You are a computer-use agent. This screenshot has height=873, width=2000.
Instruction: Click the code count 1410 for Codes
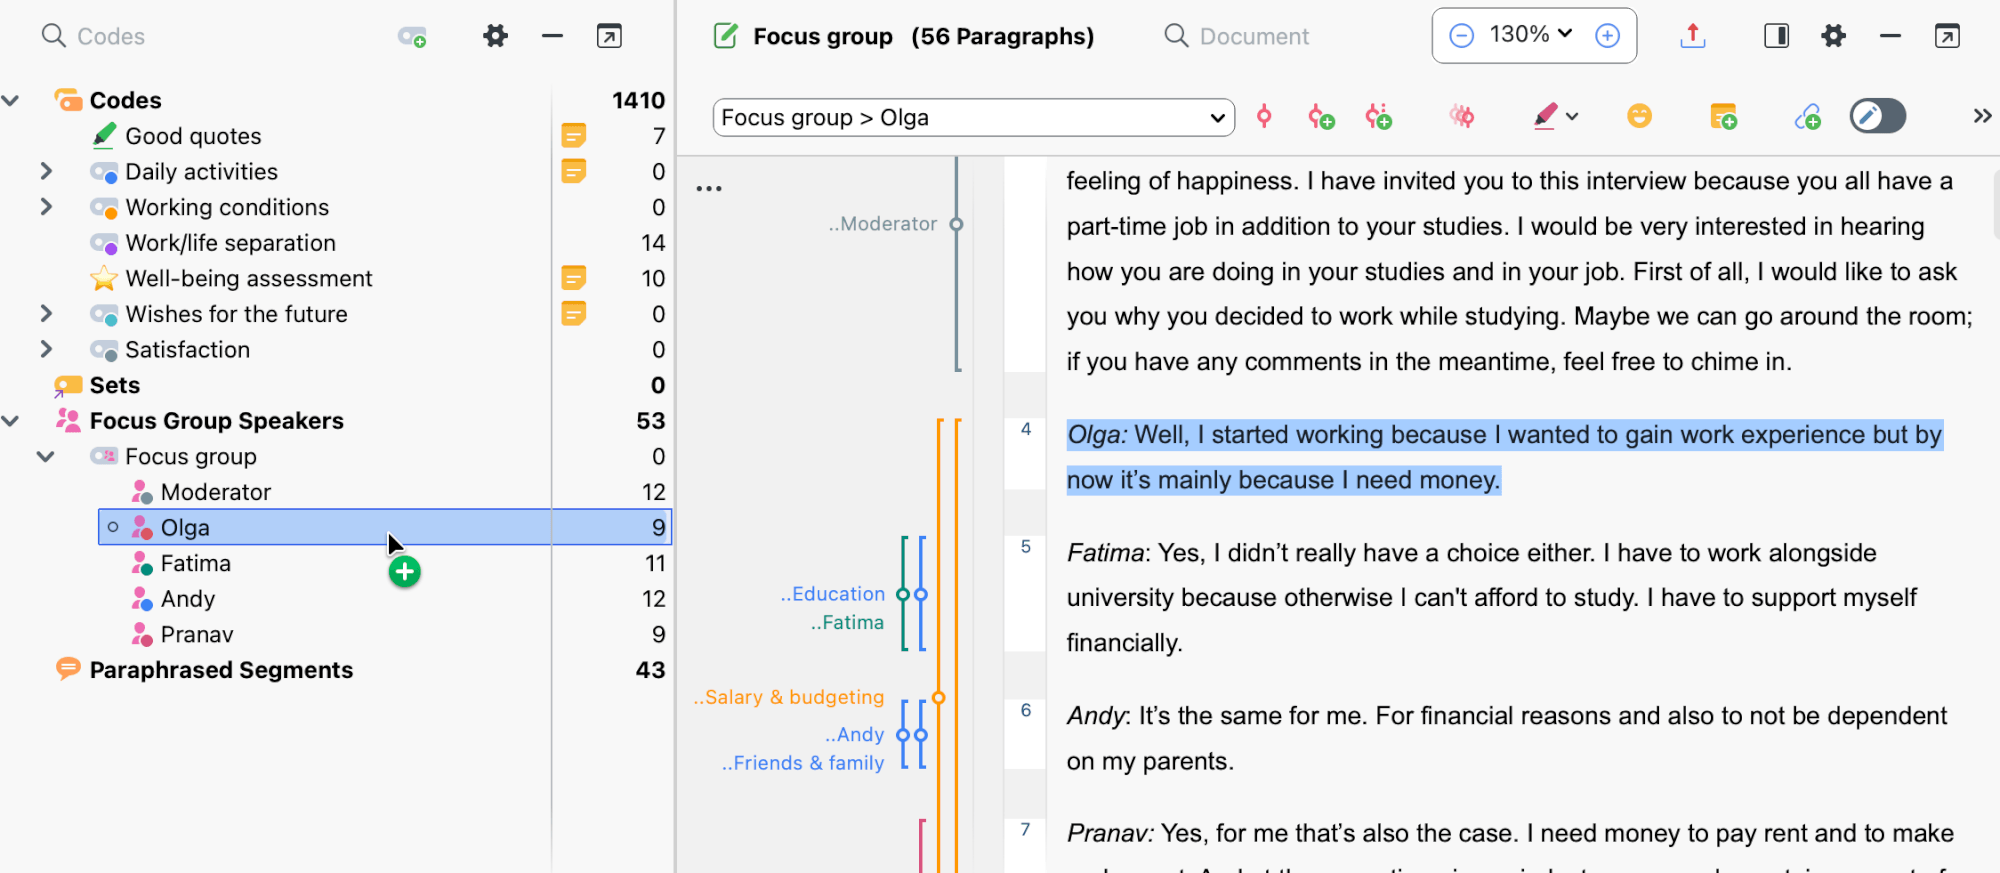pos(638,100)
